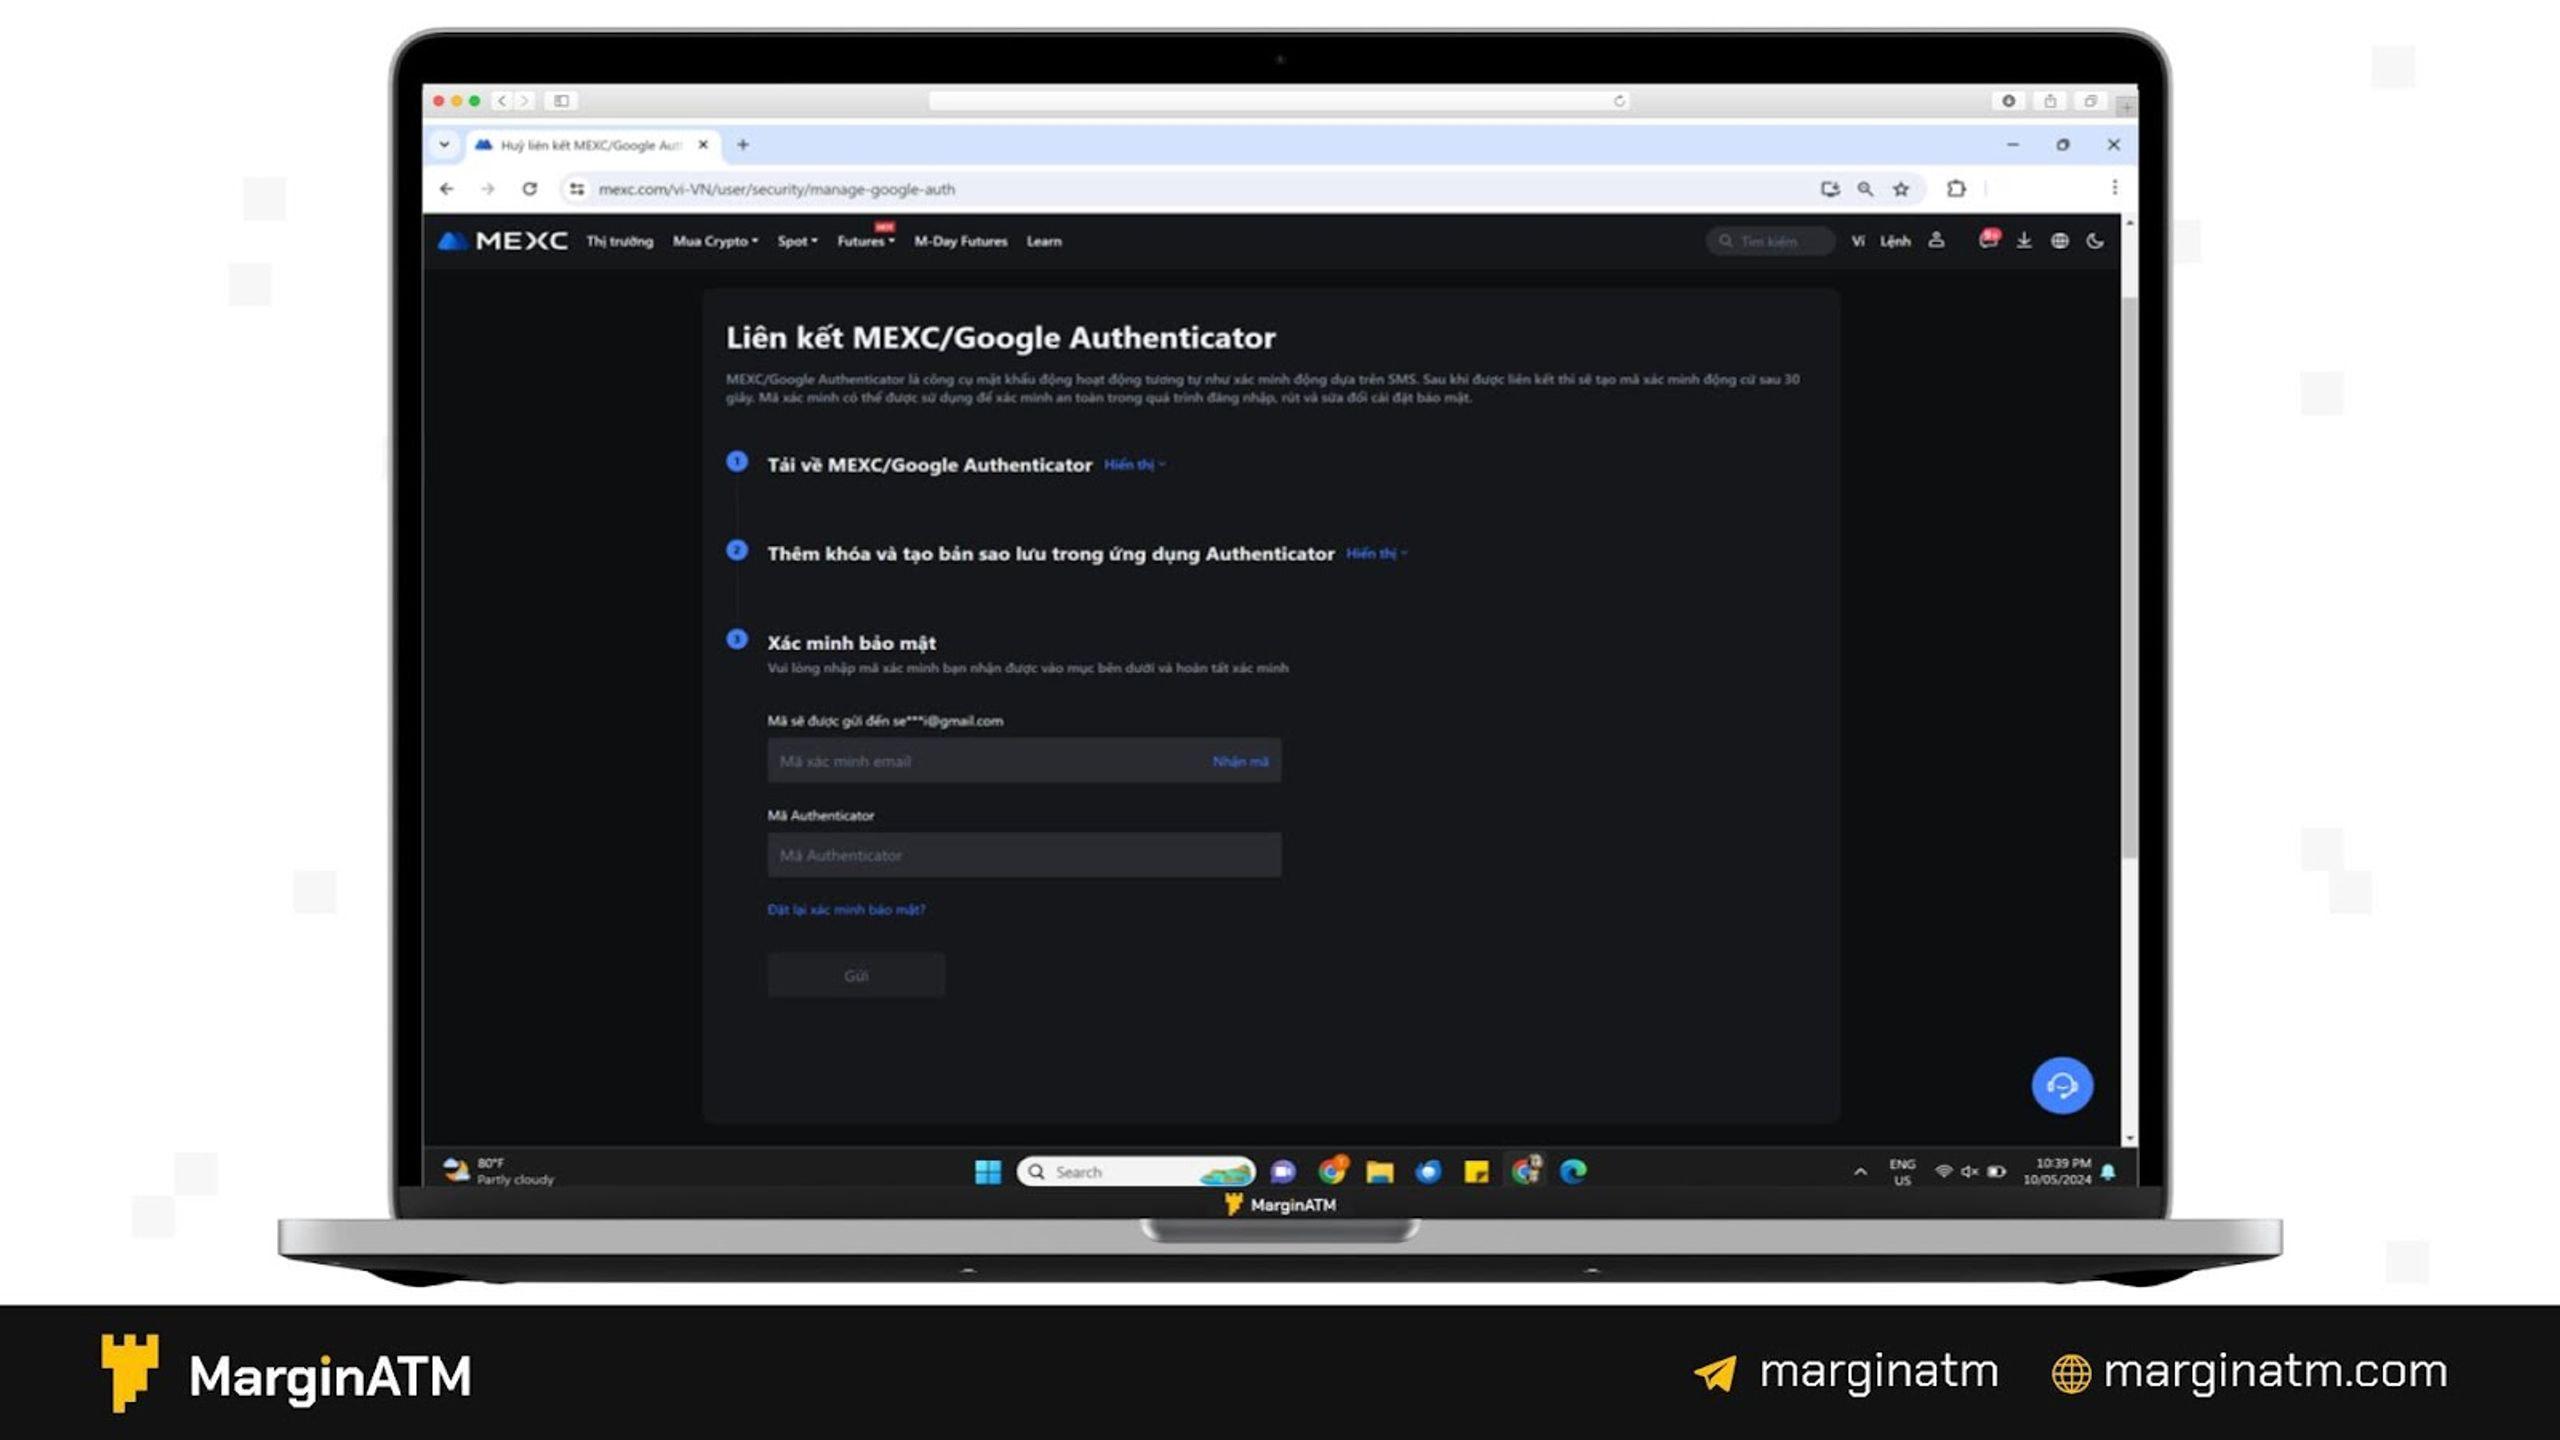
Task: Open M-Day Futures in the navigation
Action: tap(960, 241)
